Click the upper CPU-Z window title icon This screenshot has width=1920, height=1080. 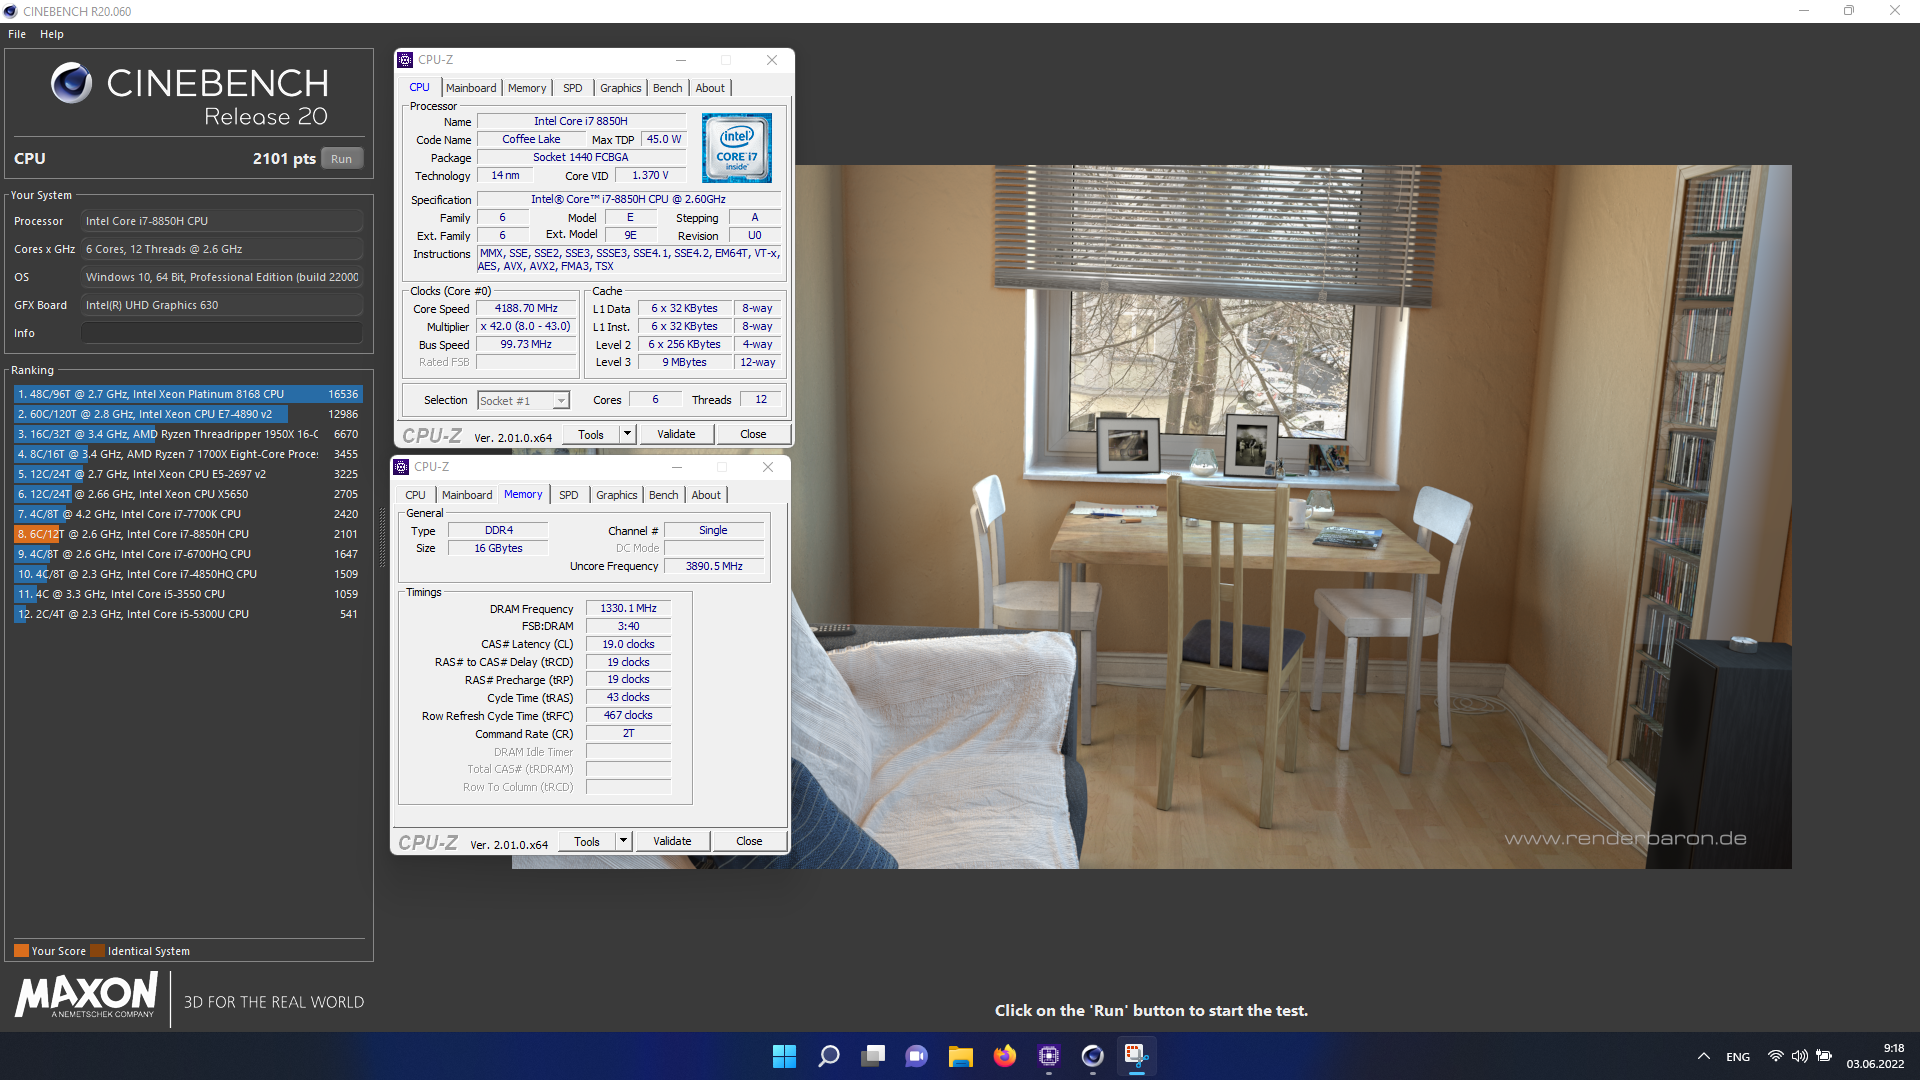(405, 60)
